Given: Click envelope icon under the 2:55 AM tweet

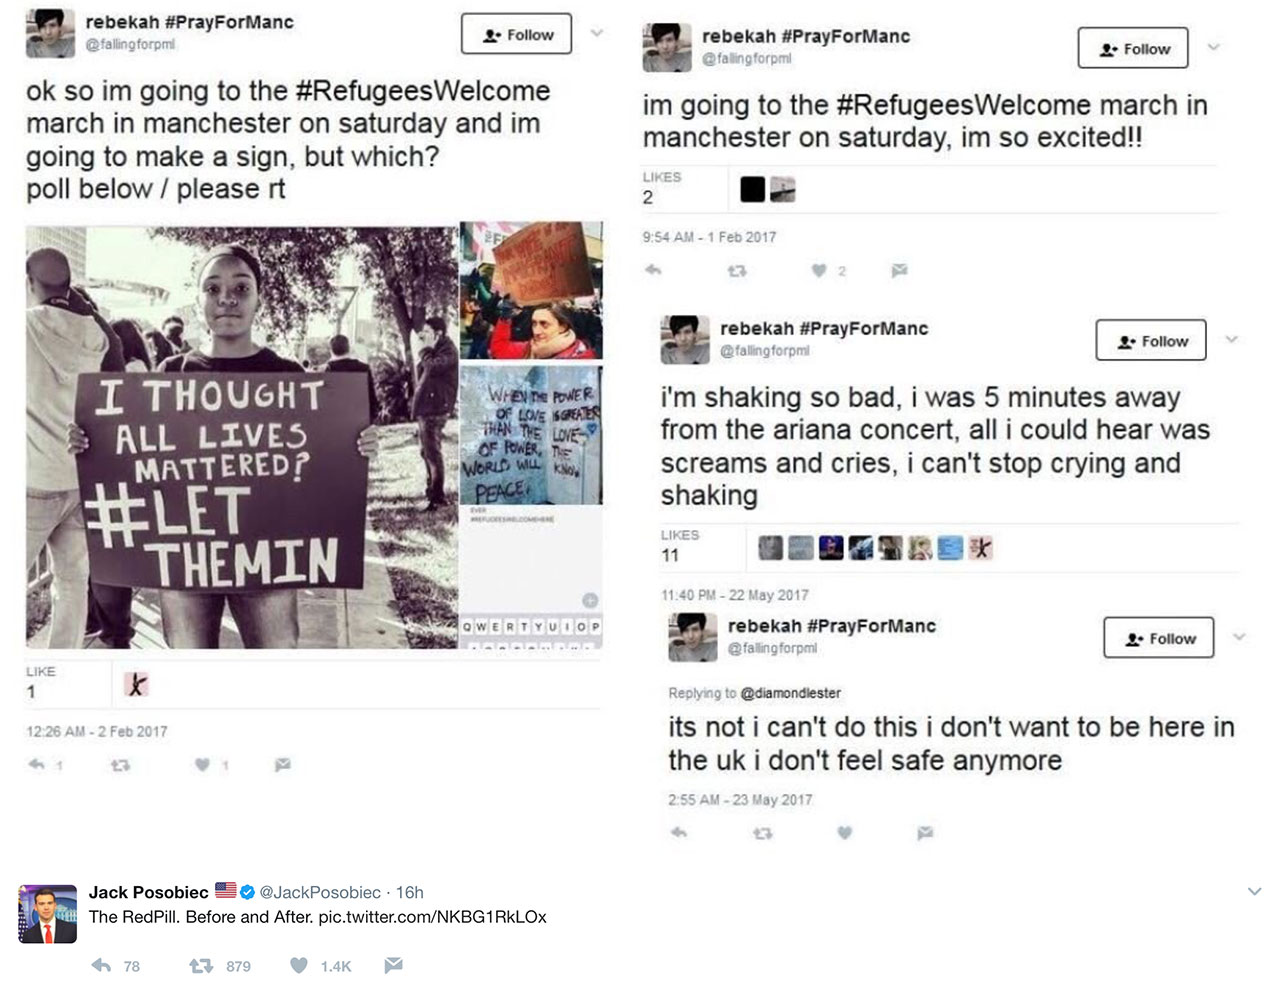Looking at the screenshot, I should click(925, 832).
